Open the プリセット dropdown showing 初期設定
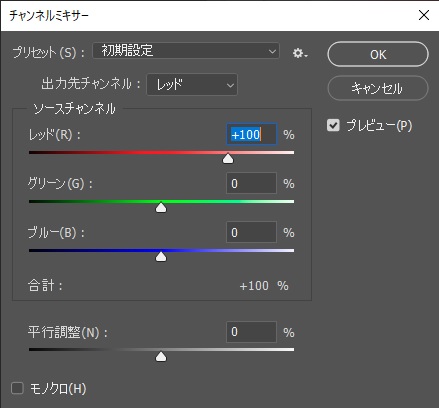439x408 pixels. [186, 51]
